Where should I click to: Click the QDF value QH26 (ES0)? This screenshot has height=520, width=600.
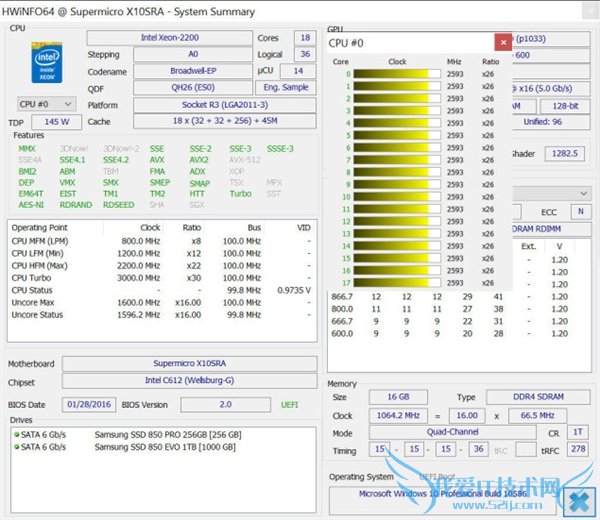(x=193, y=88)
